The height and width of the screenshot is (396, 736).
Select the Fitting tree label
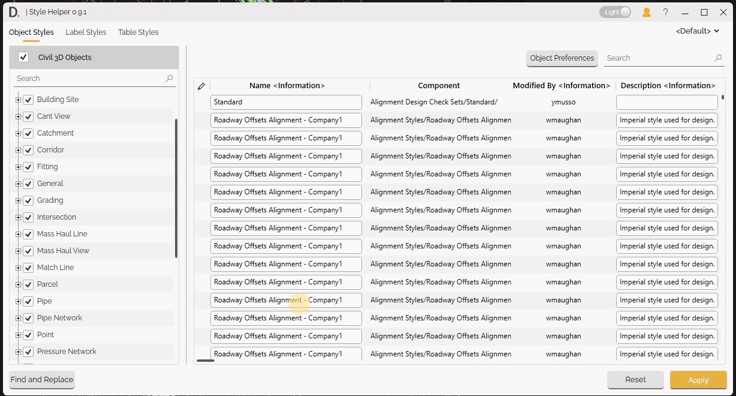click(47, 167)
